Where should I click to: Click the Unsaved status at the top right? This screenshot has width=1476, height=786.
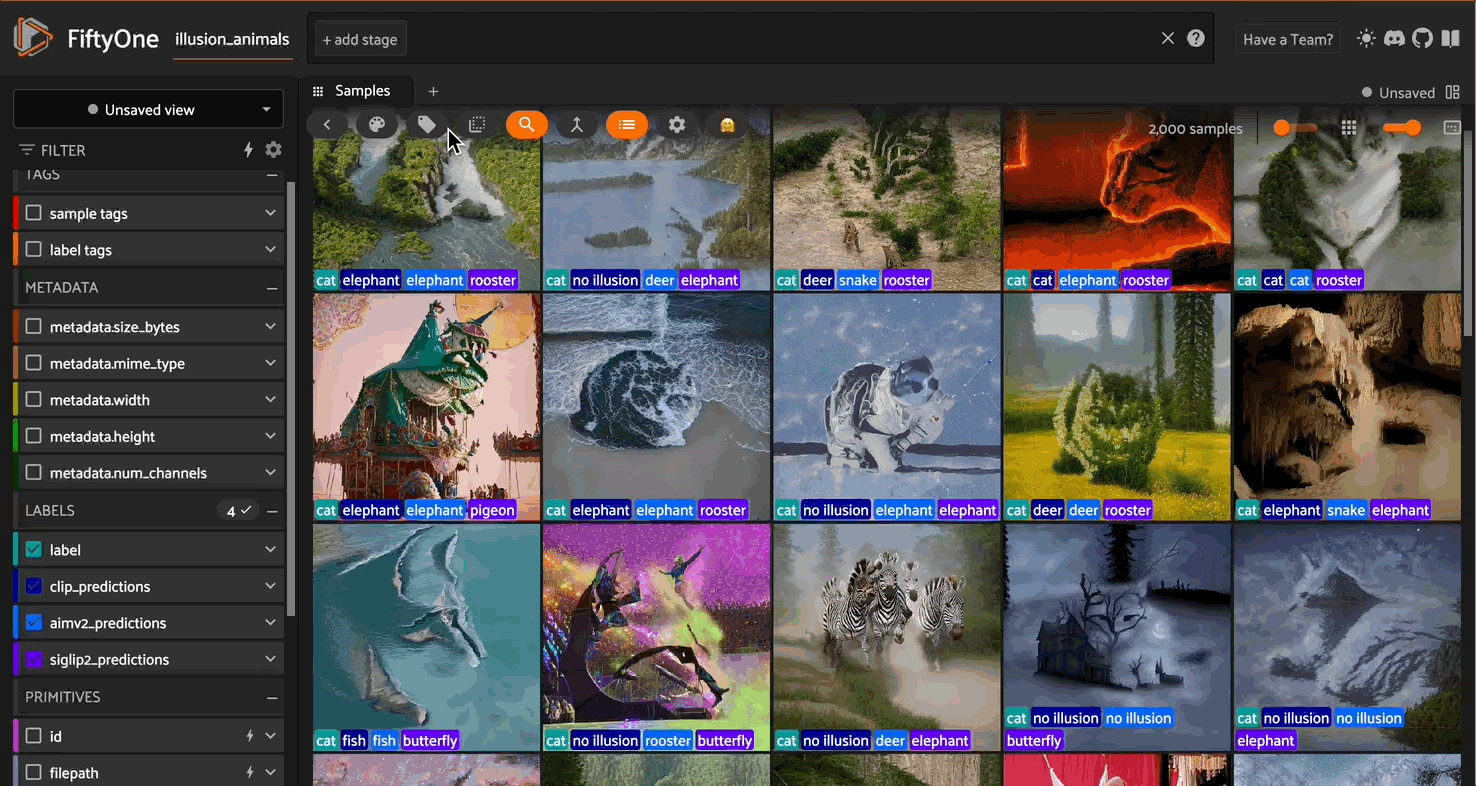(1398, 92)
